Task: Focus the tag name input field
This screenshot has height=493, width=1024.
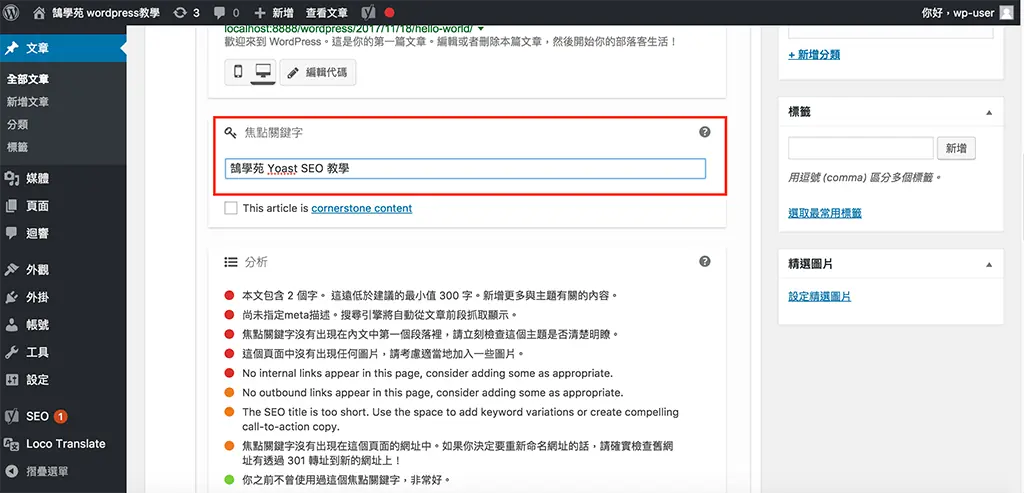Action: 861,148
